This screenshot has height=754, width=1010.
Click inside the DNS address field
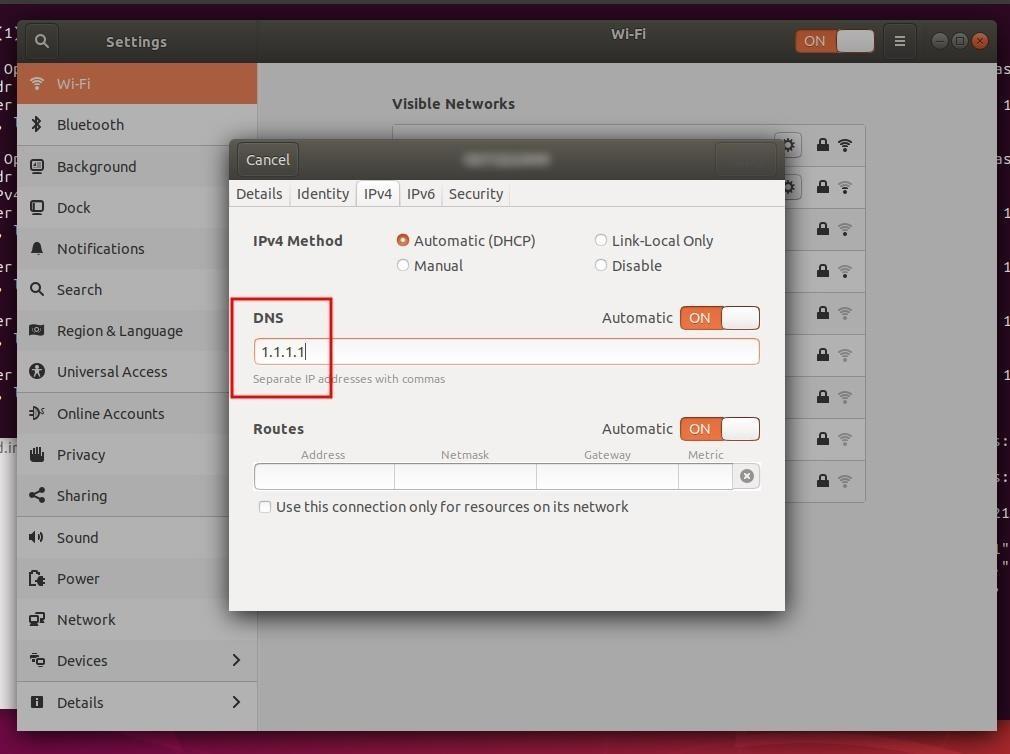[x=505, y=351]
